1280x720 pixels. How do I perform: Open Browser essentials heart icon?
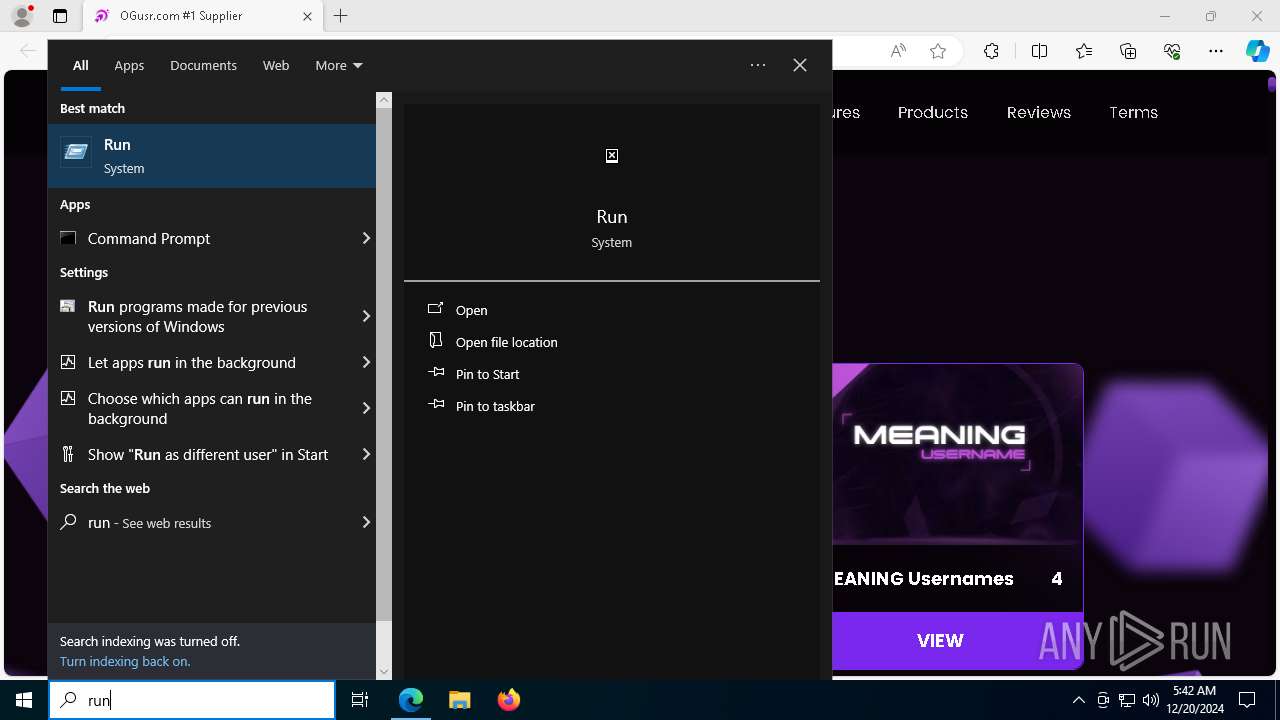(x=1172, y=51)
